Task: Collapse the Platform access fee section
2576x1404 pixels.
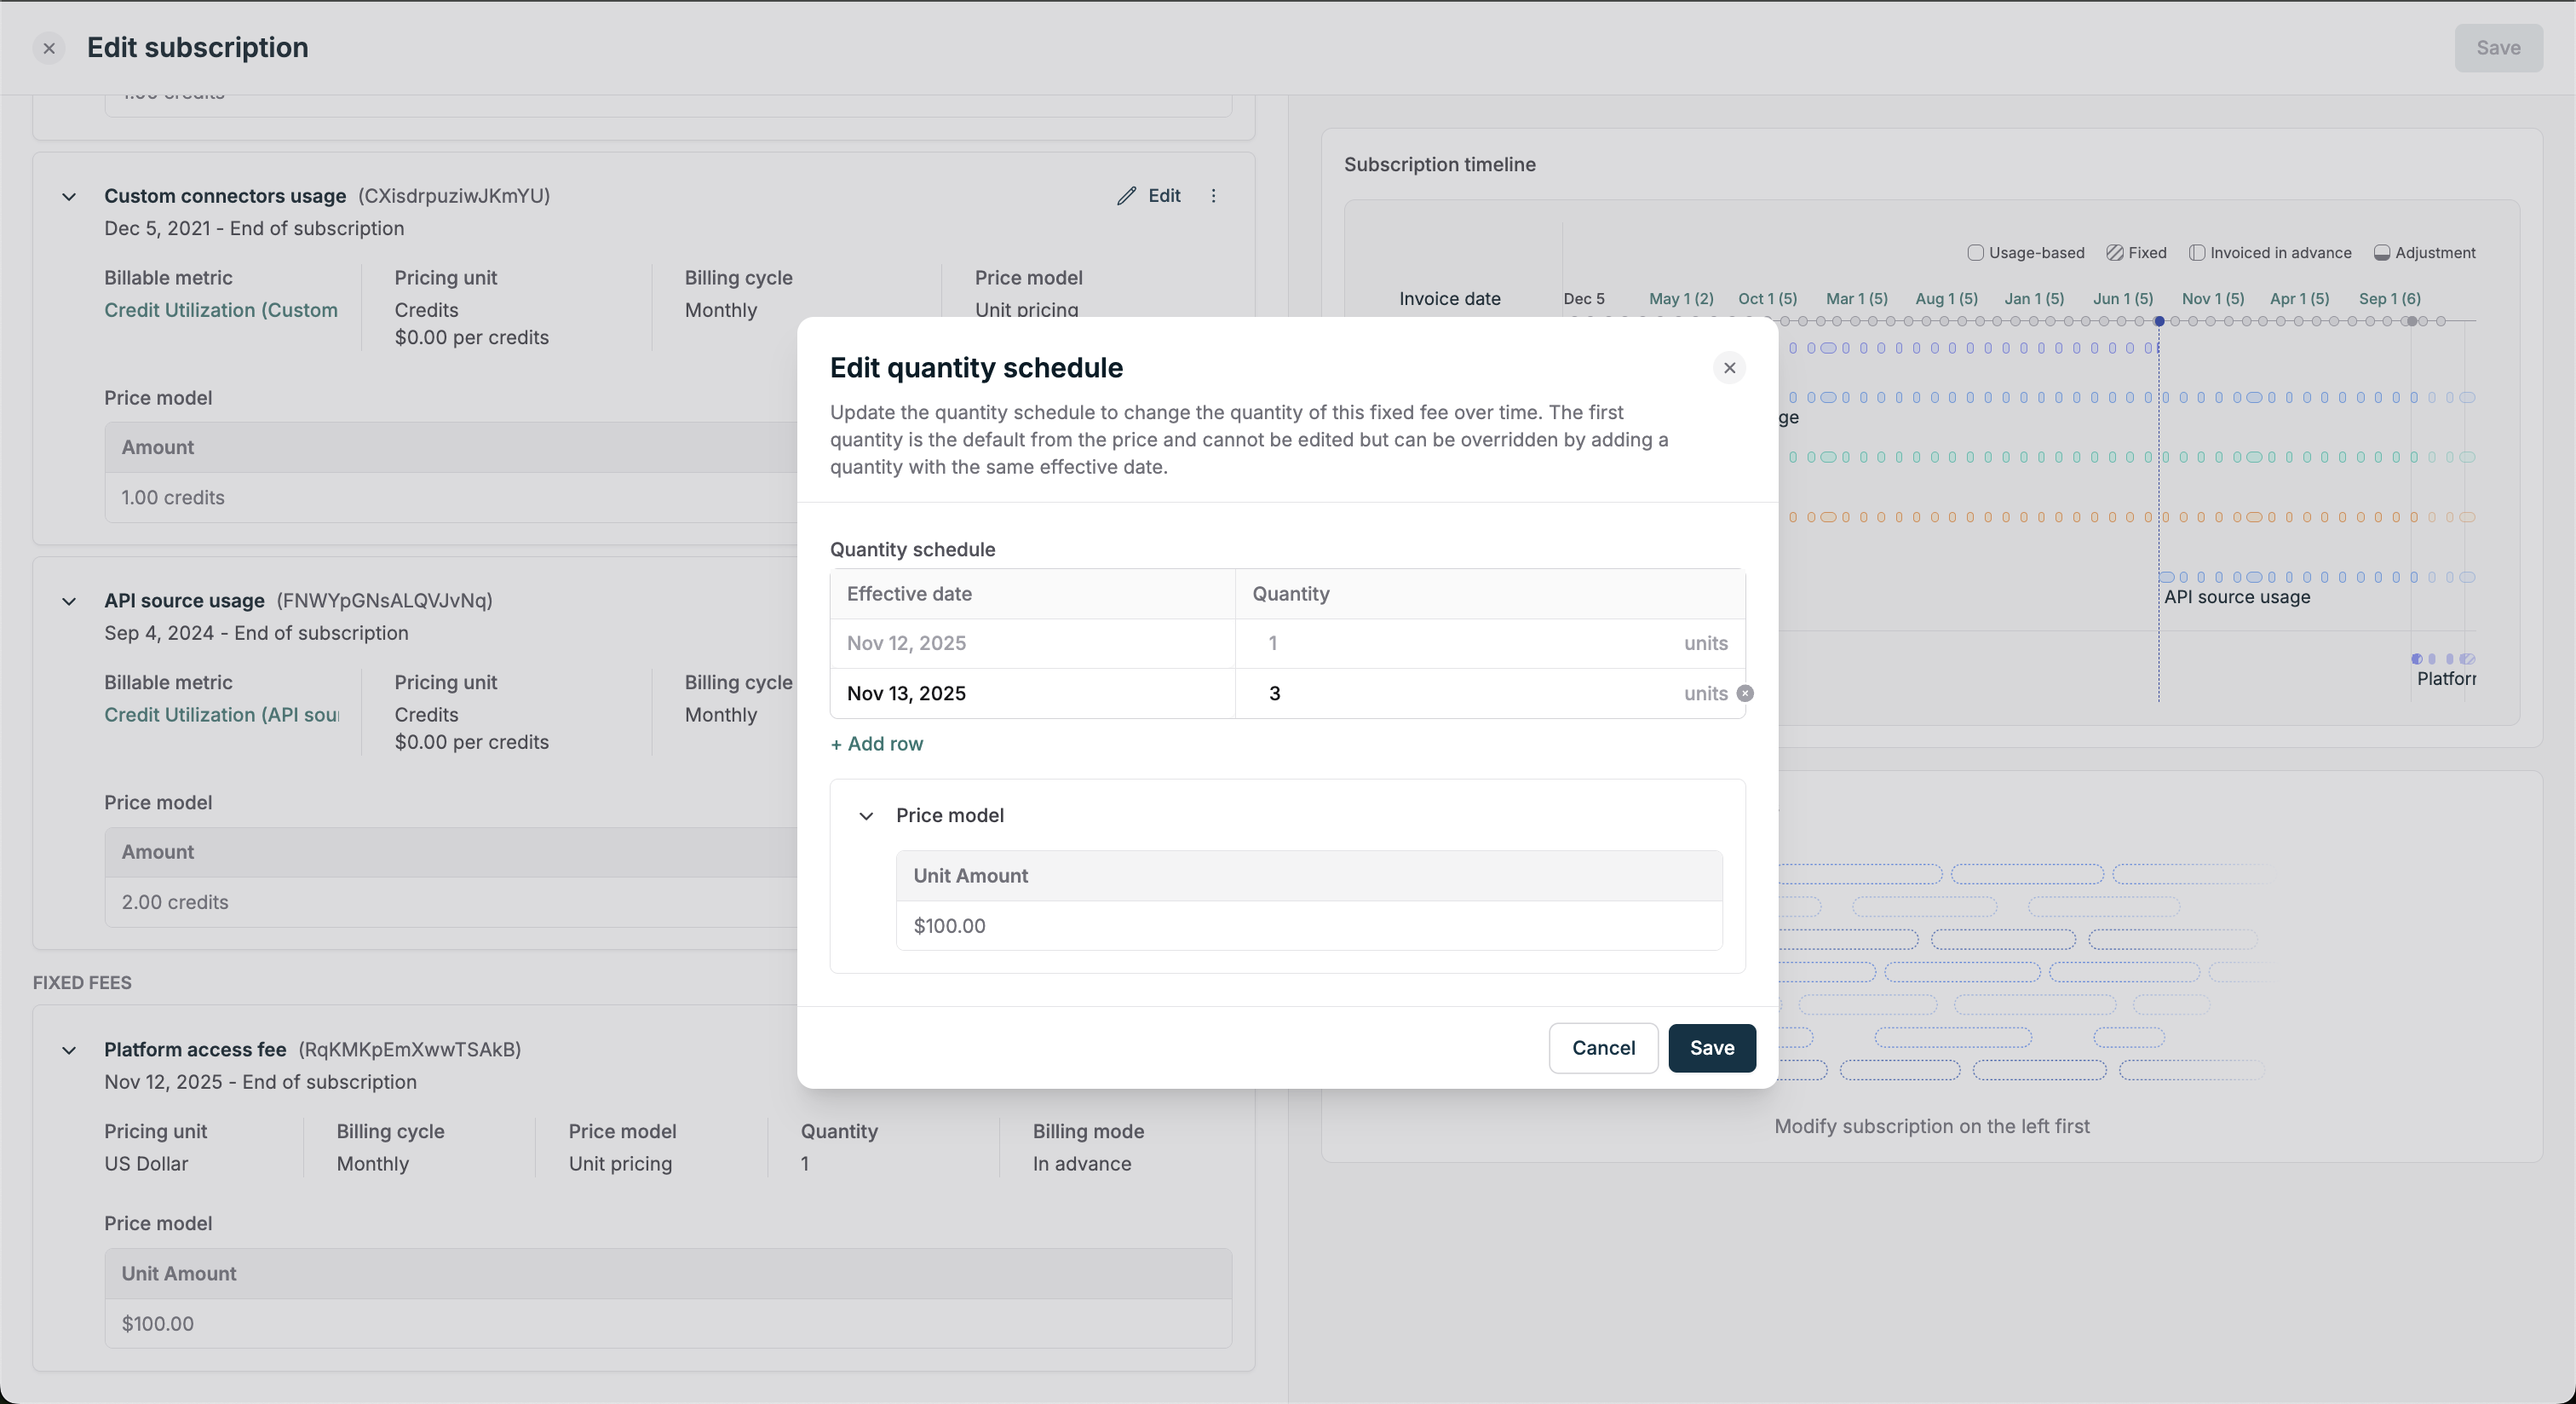Action: tap(69, 1050)
